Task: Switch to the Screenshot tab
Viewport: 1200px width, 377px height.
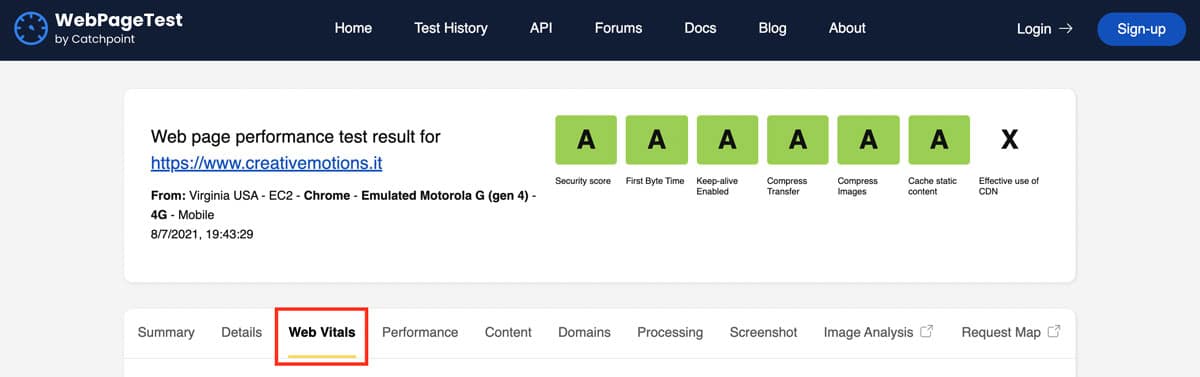Action: (763, 332)
